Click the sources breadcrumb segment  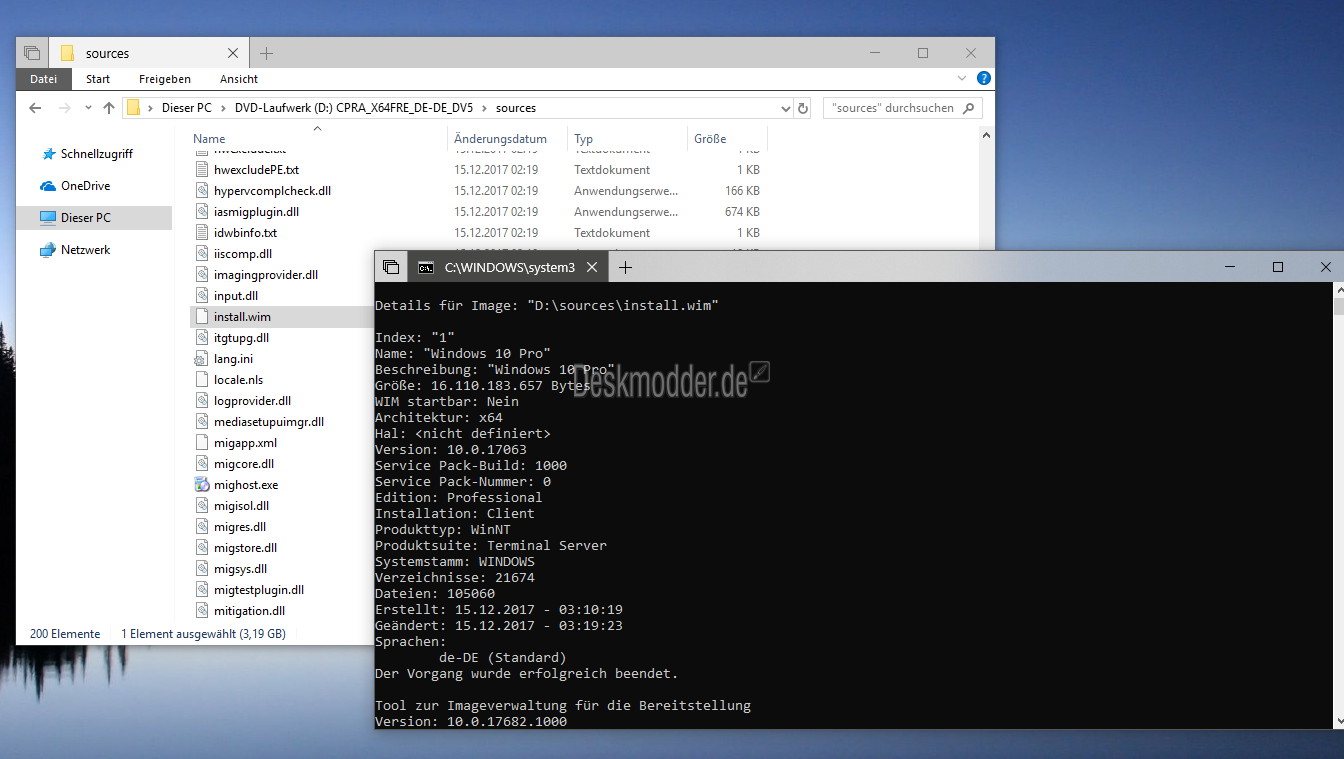point(516,108)
